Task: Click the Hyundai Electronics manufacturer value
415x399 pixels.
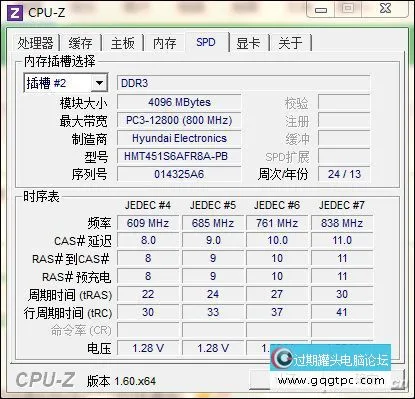Action: [x=179, y=138]
